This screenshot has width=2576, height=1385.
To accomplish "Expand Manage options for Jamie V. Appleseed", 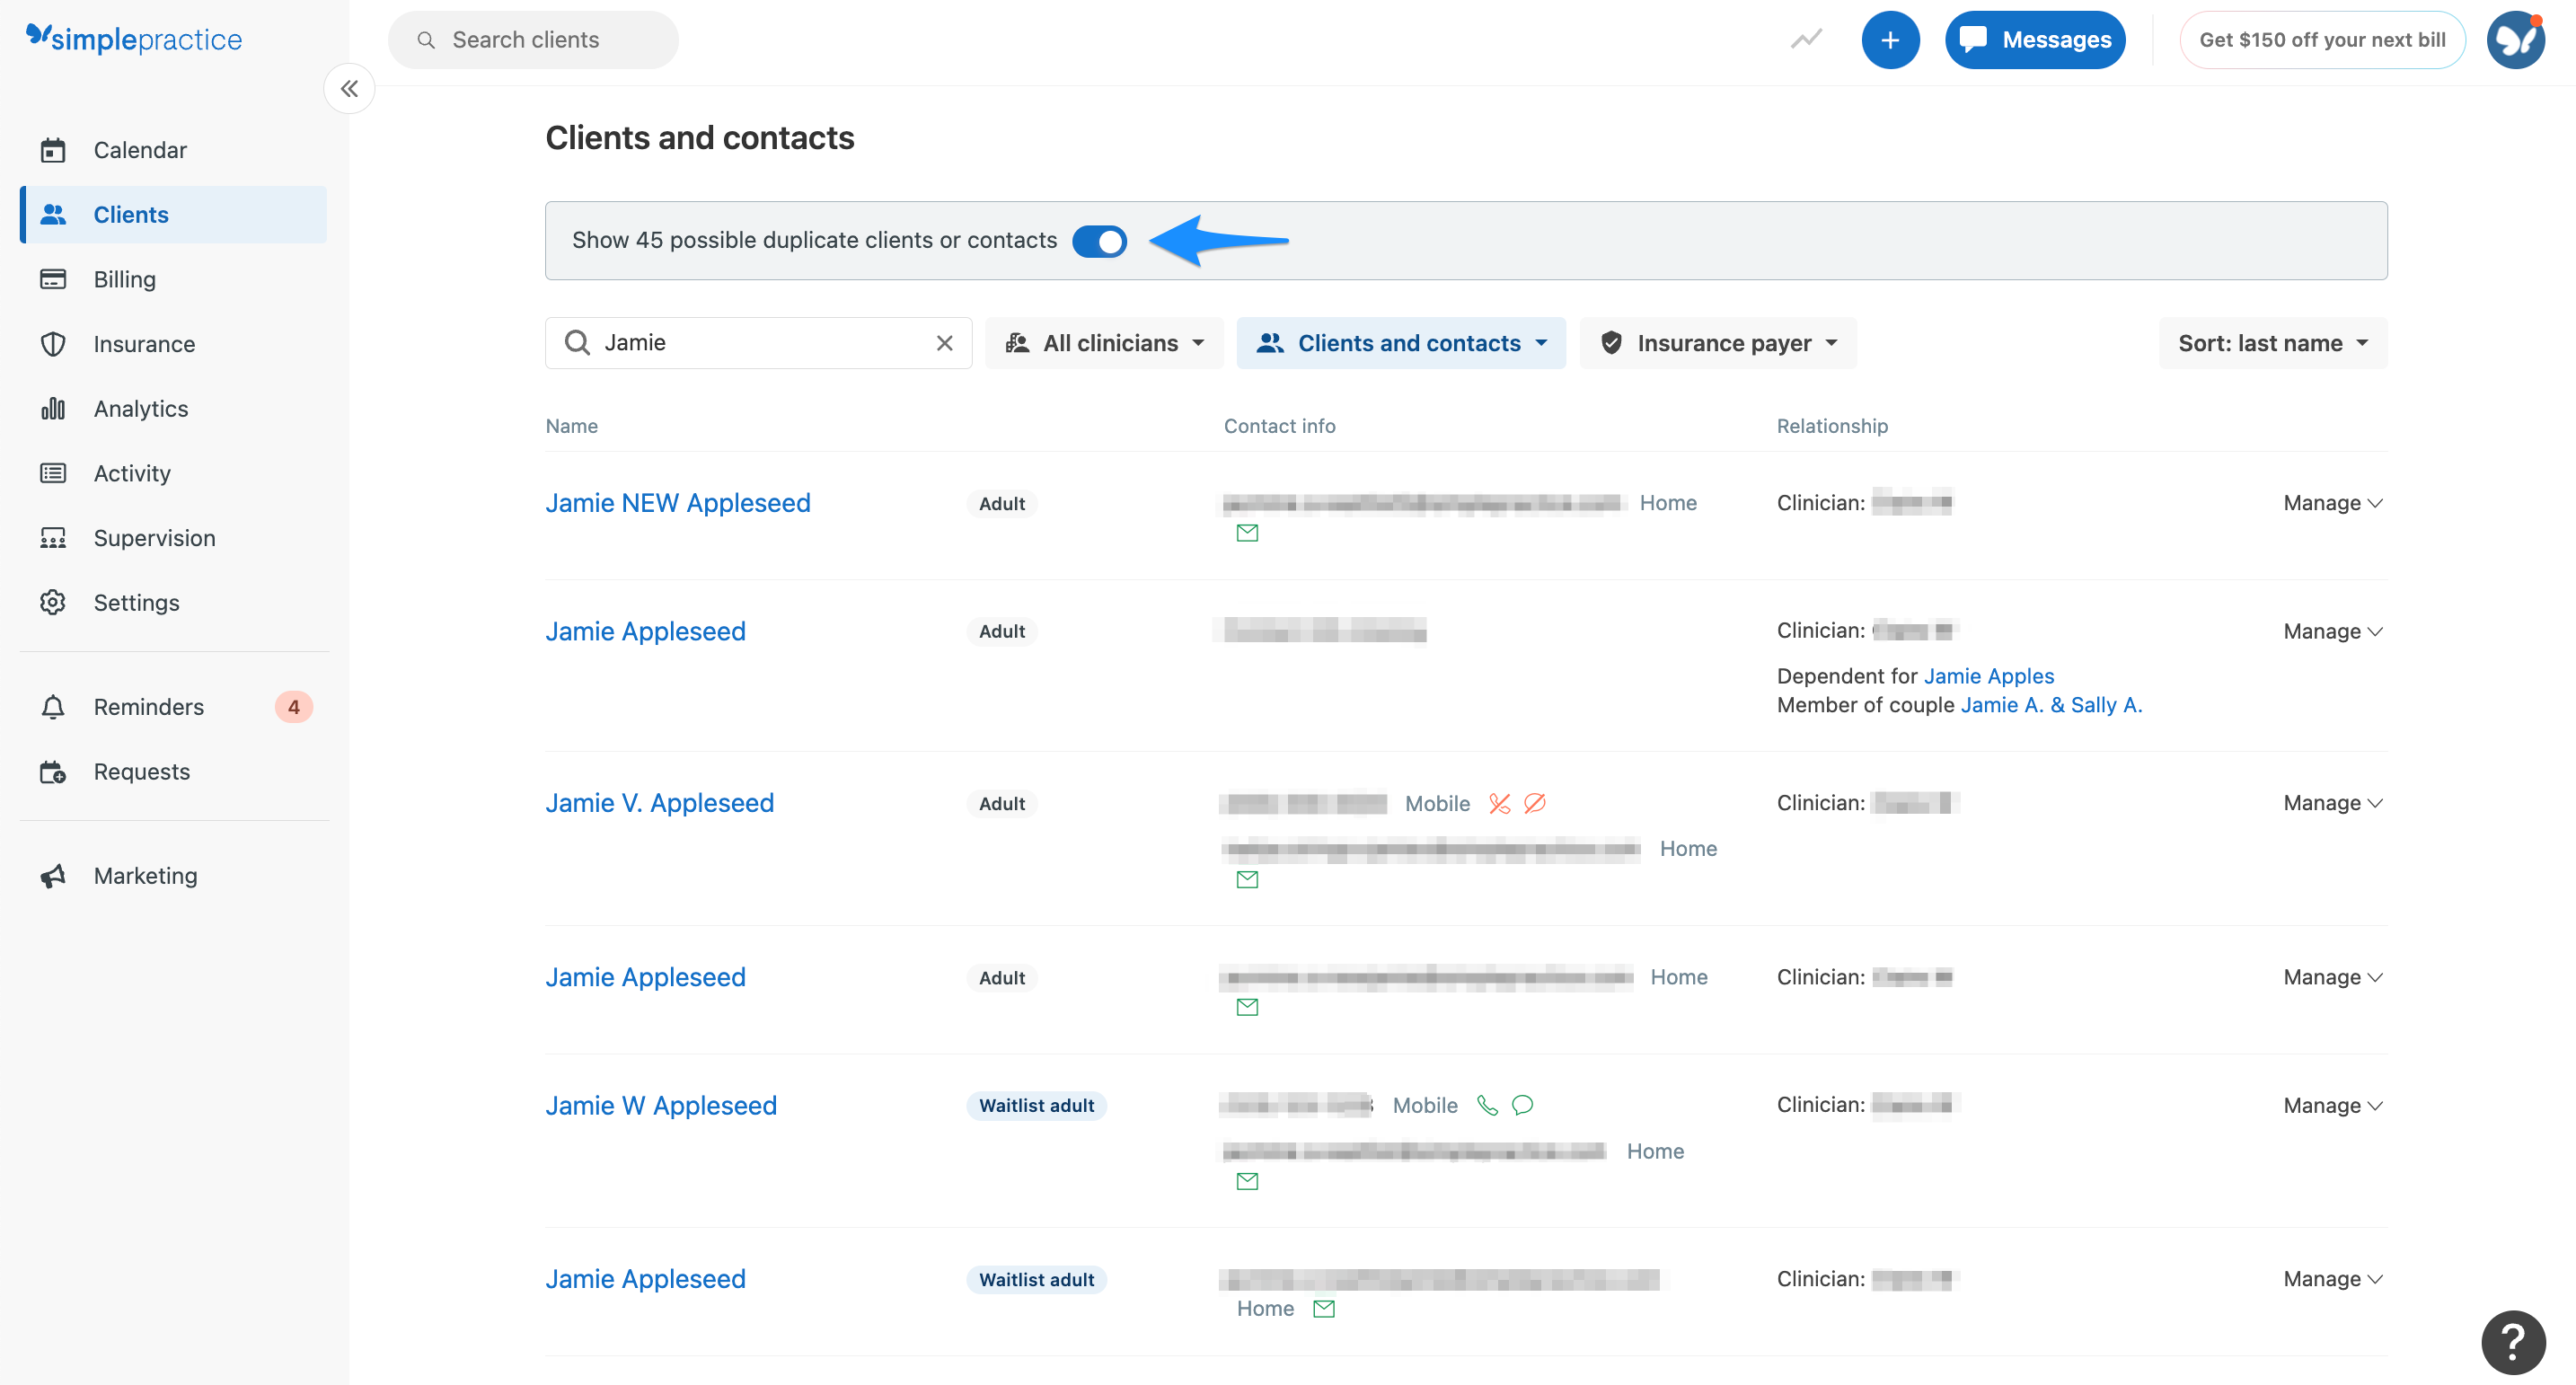I will (2332, 802).
